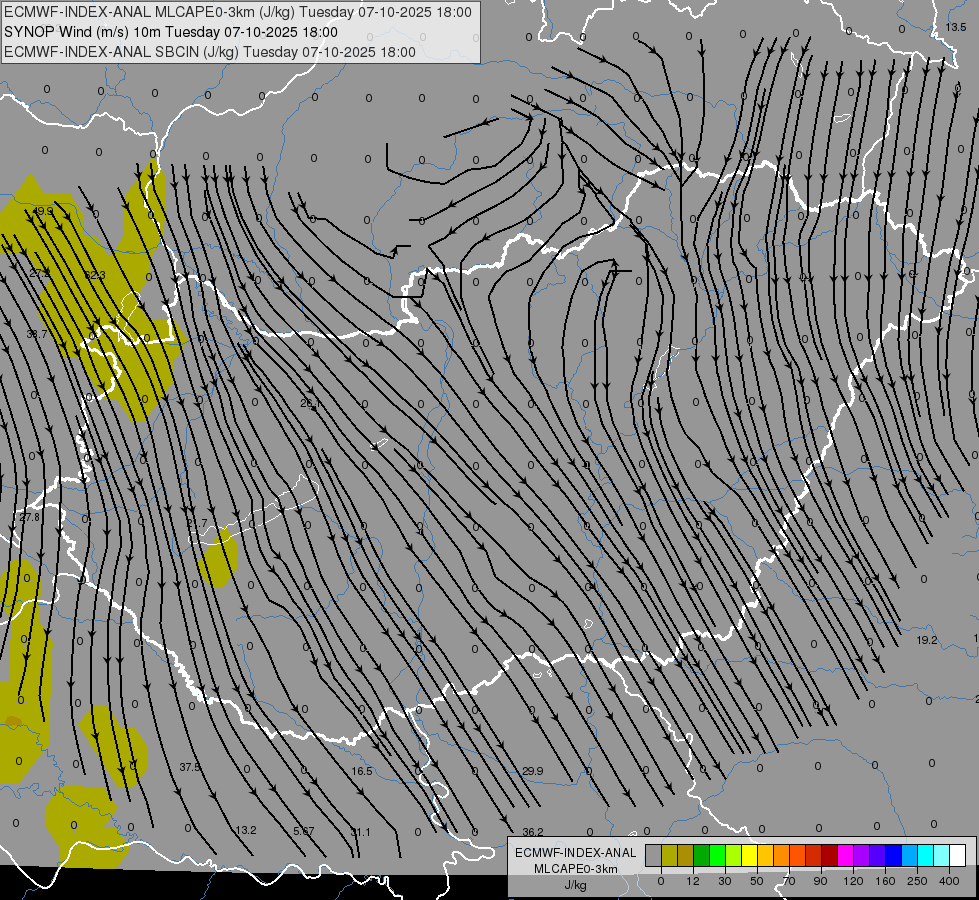979x900 pixels.
Task: Click legend tick label 70
Action: point(789,881)
